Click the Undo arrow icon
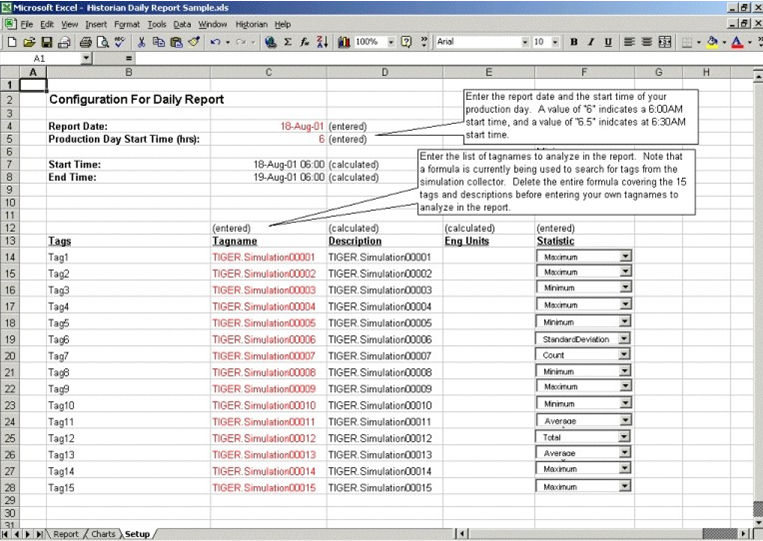Viewport: 763px width, 541px height. (x=215, y=42)
